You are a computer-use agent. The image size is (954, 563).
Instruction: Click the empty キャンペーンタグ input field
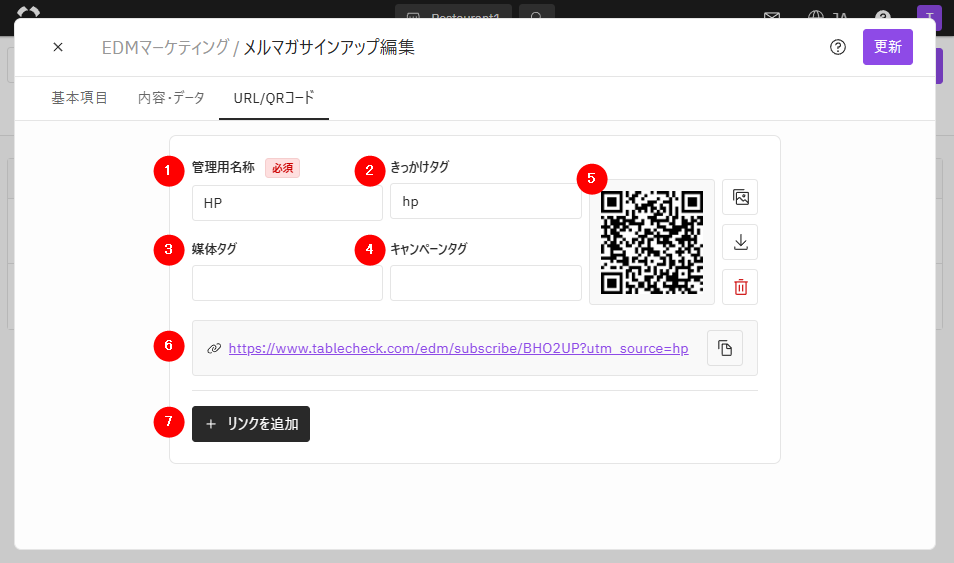(x=486, y=283)
